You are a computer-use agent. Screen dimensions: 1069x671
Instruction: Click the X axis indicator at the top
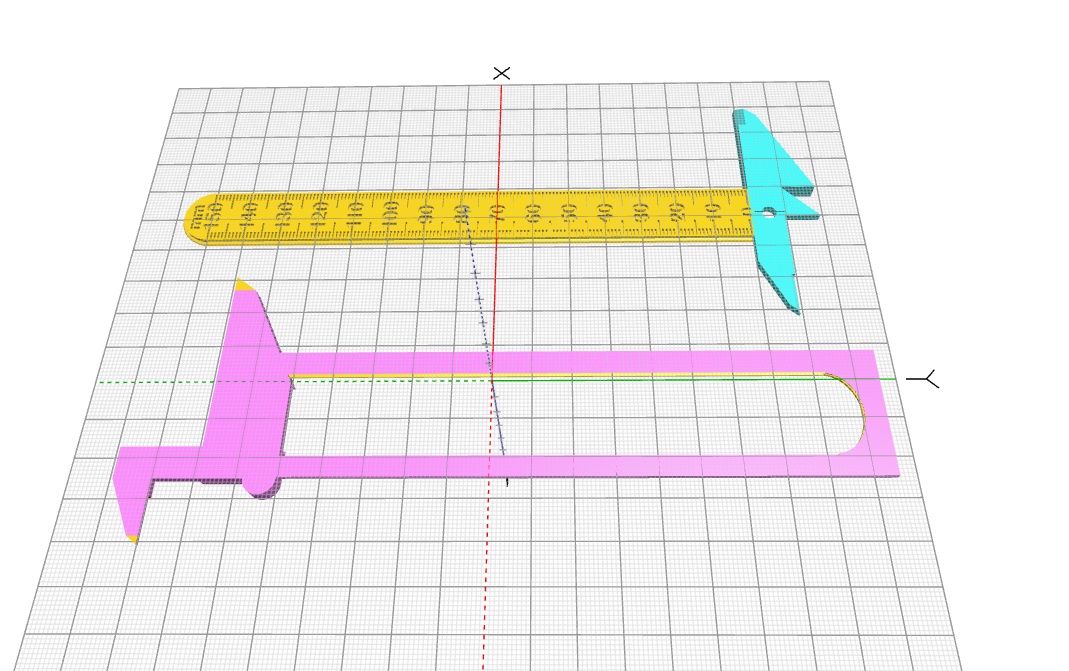pyautogui.click(x=500, y=73)
